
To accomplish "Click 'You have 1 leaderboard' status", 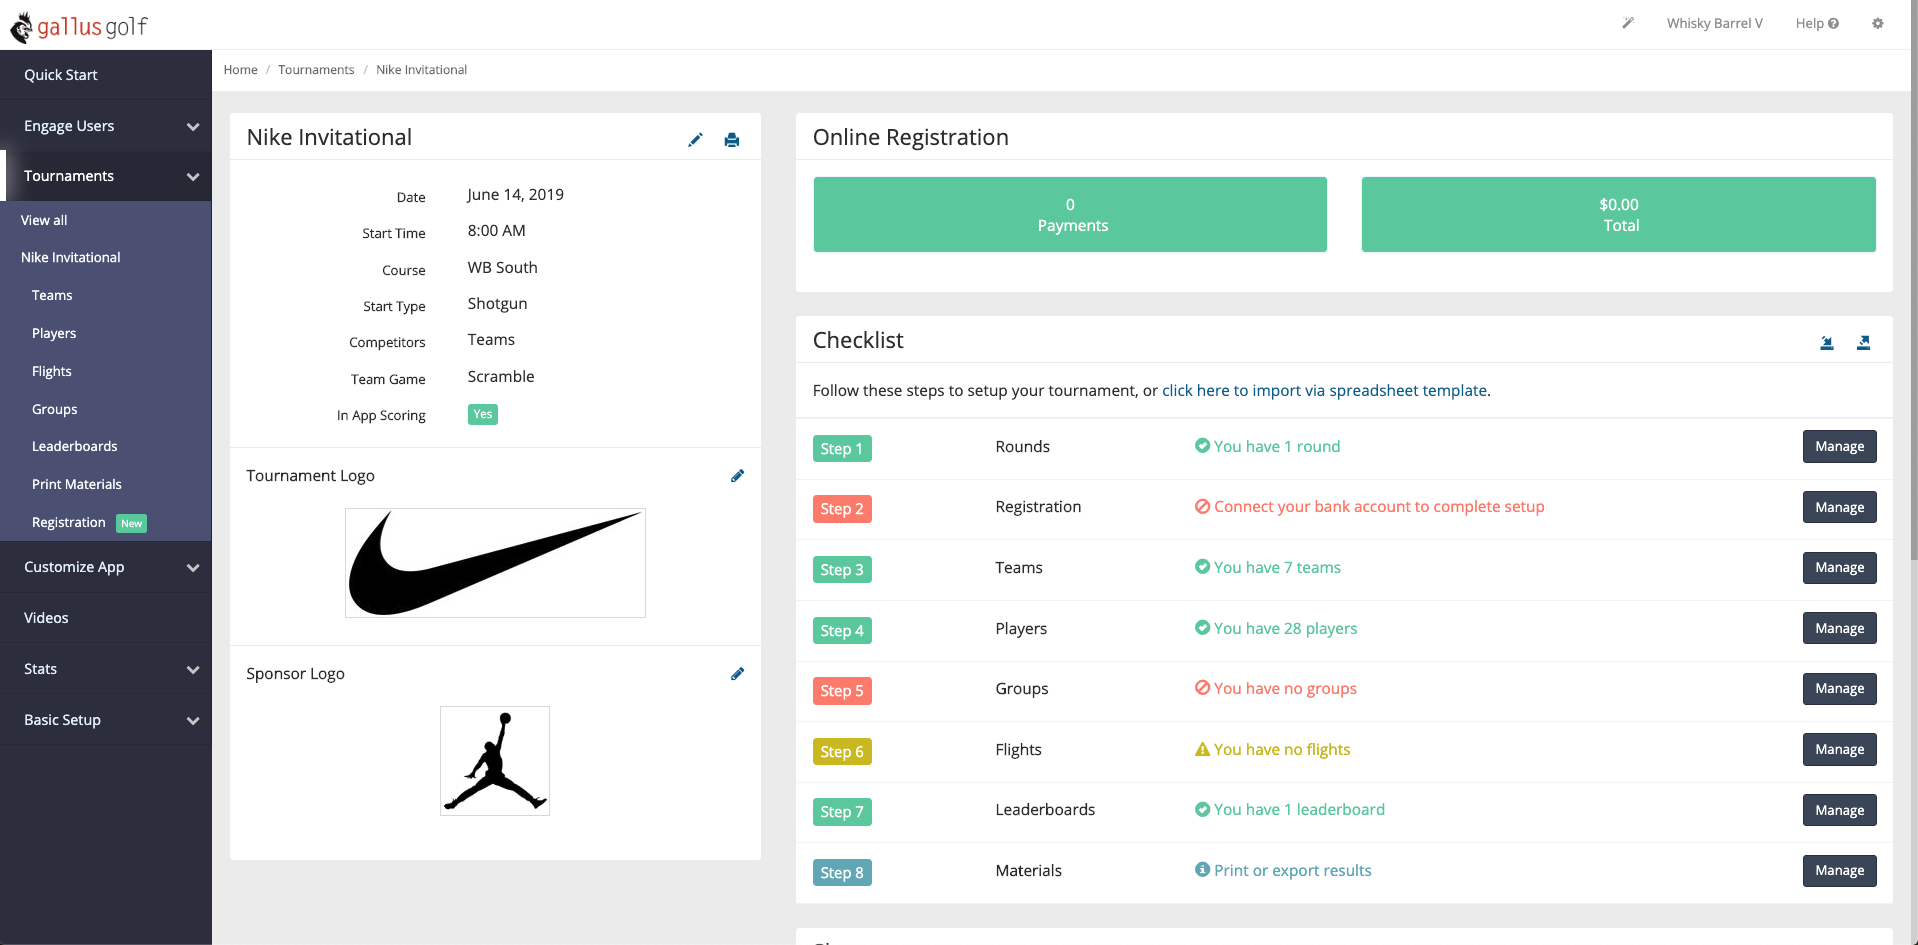I will (1289, 810).
